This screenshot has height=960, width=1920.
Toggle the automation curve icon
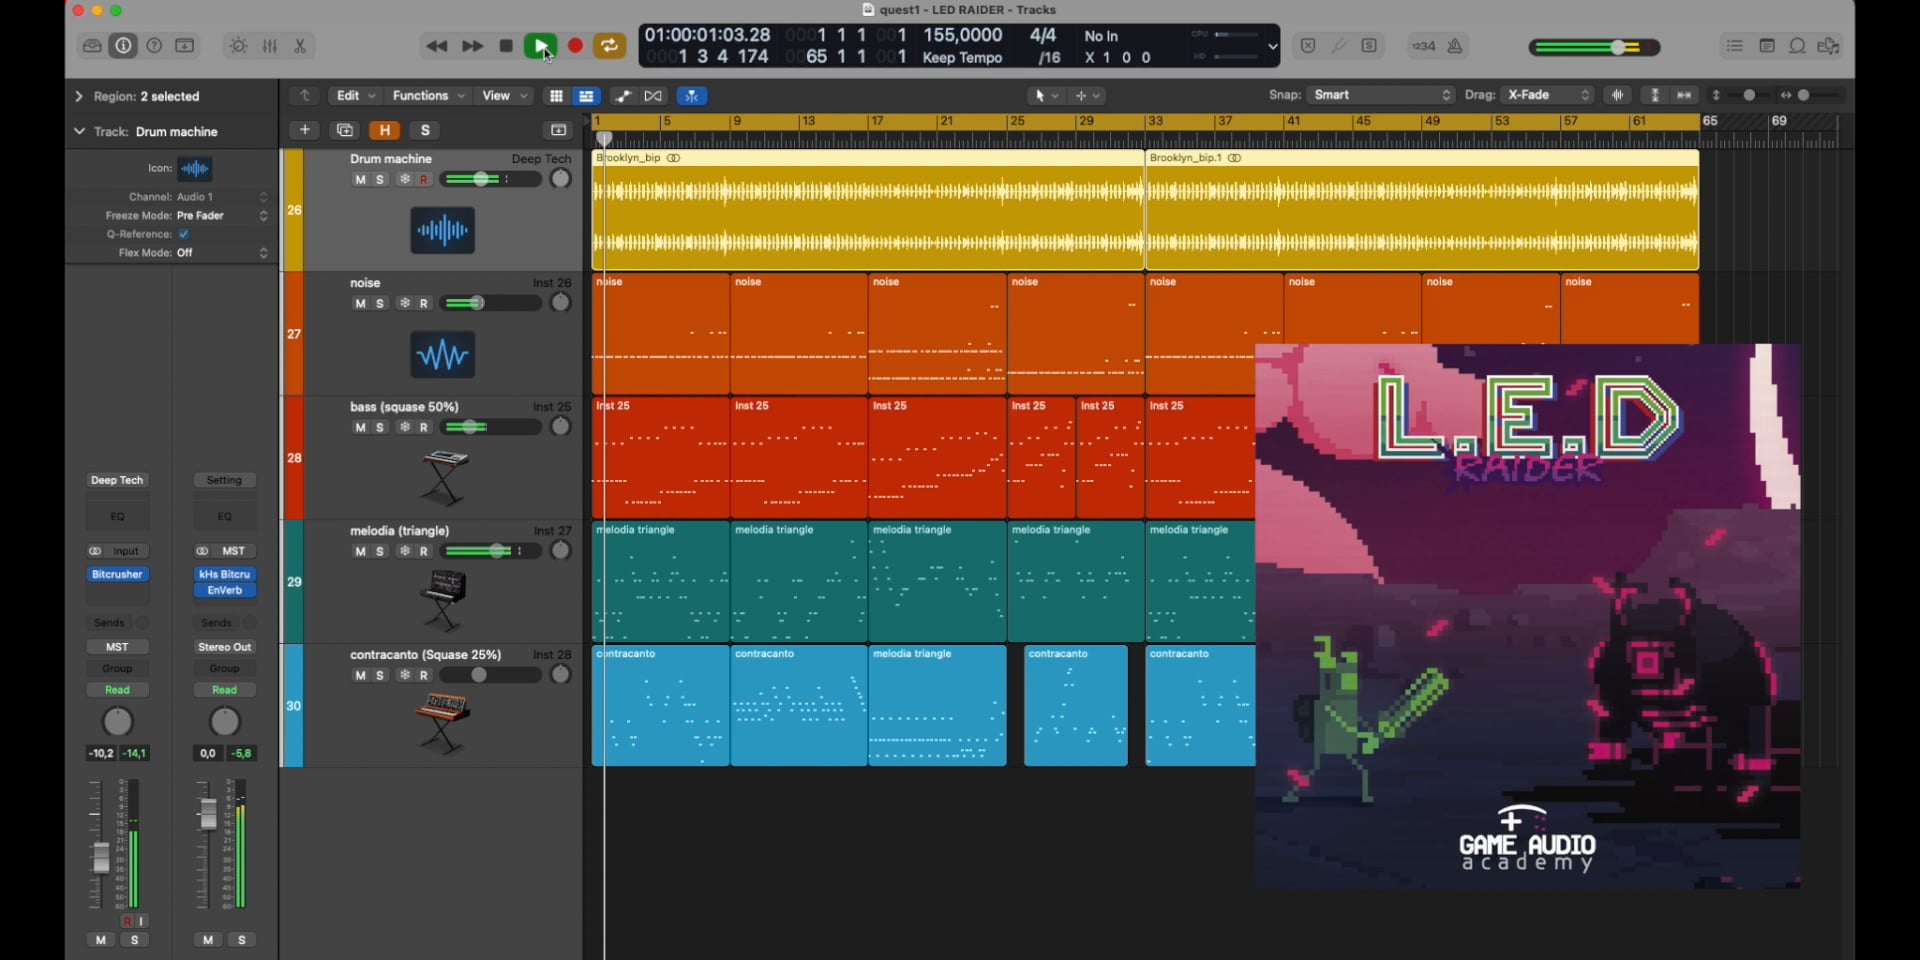click(x=623, y=96)
